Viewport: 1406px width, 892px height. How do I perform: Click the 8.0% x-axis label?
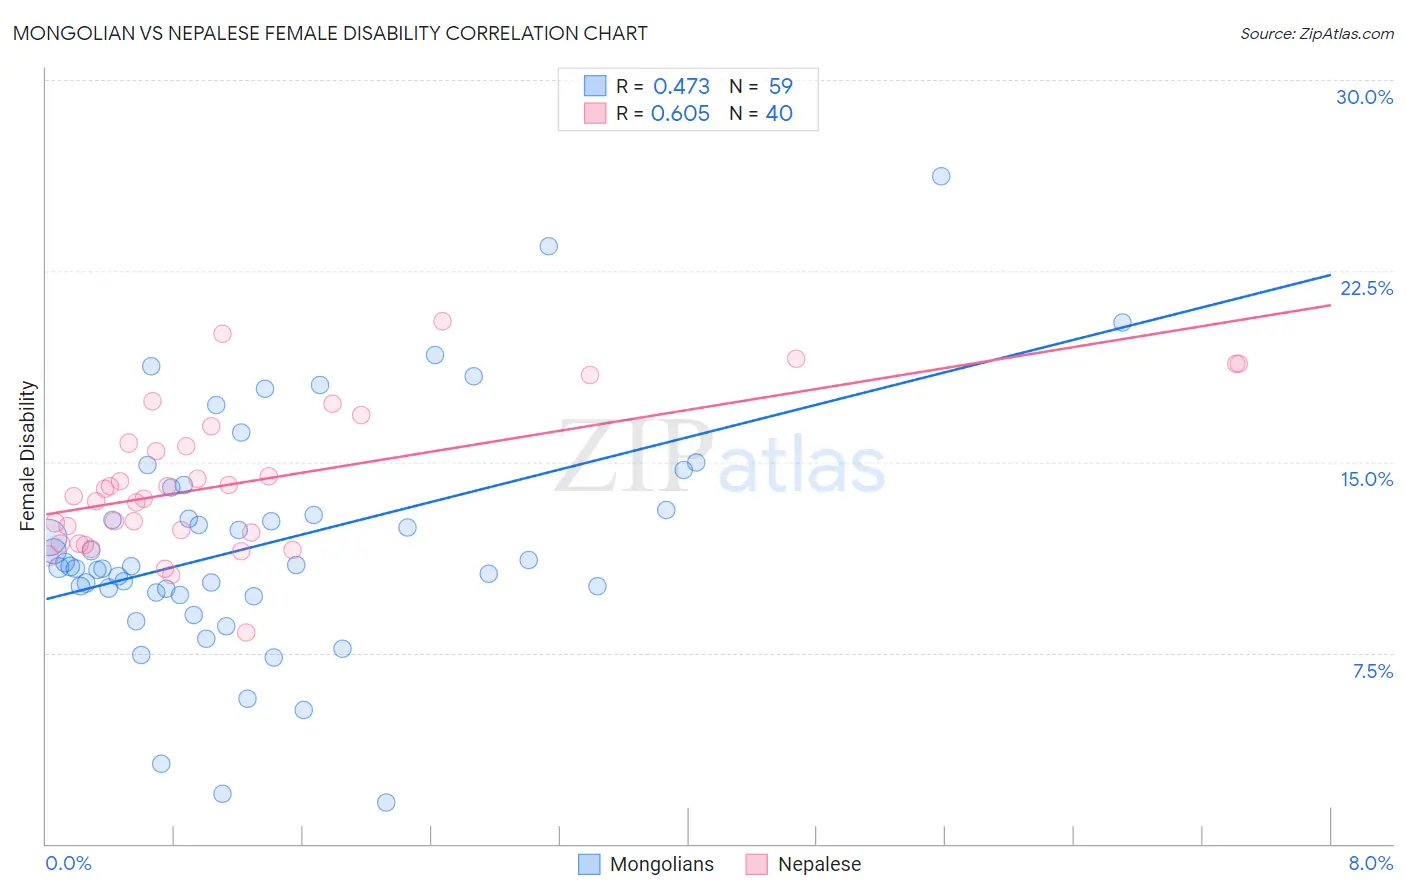(x=1371, y=863)
